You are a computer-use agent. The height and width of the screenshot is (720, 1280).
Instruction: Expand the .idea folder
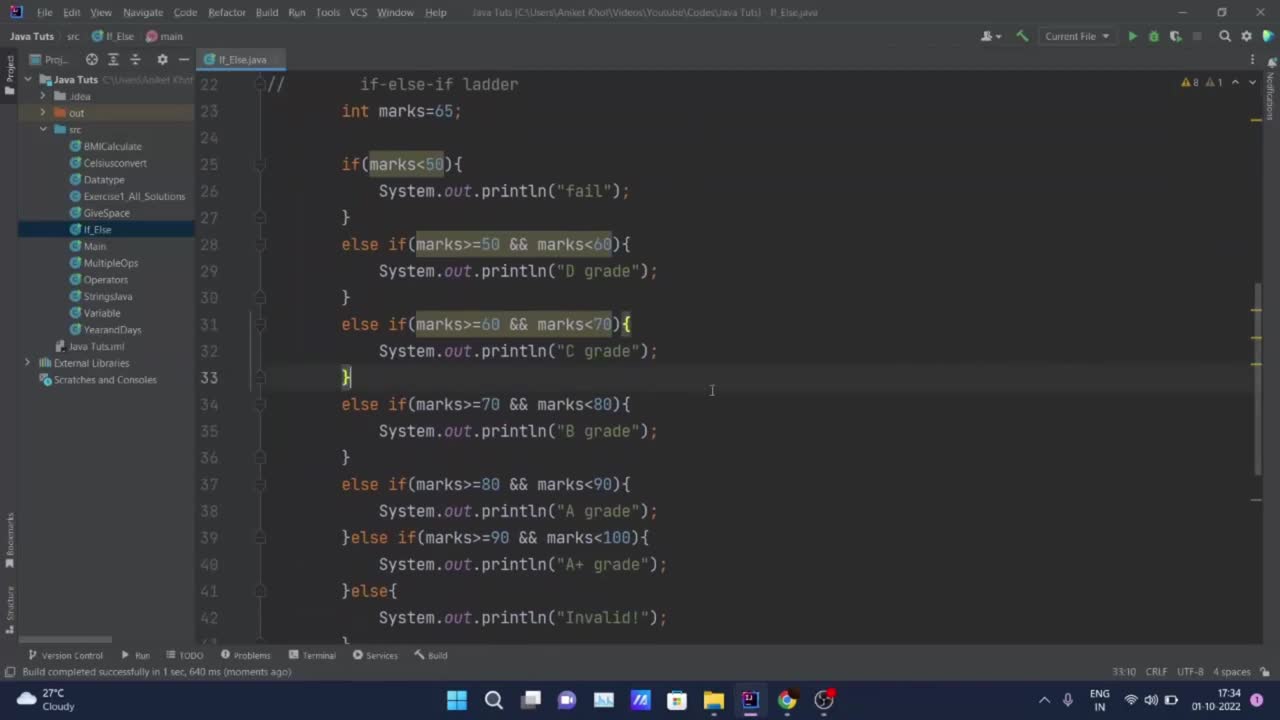[x=43, y=96]
